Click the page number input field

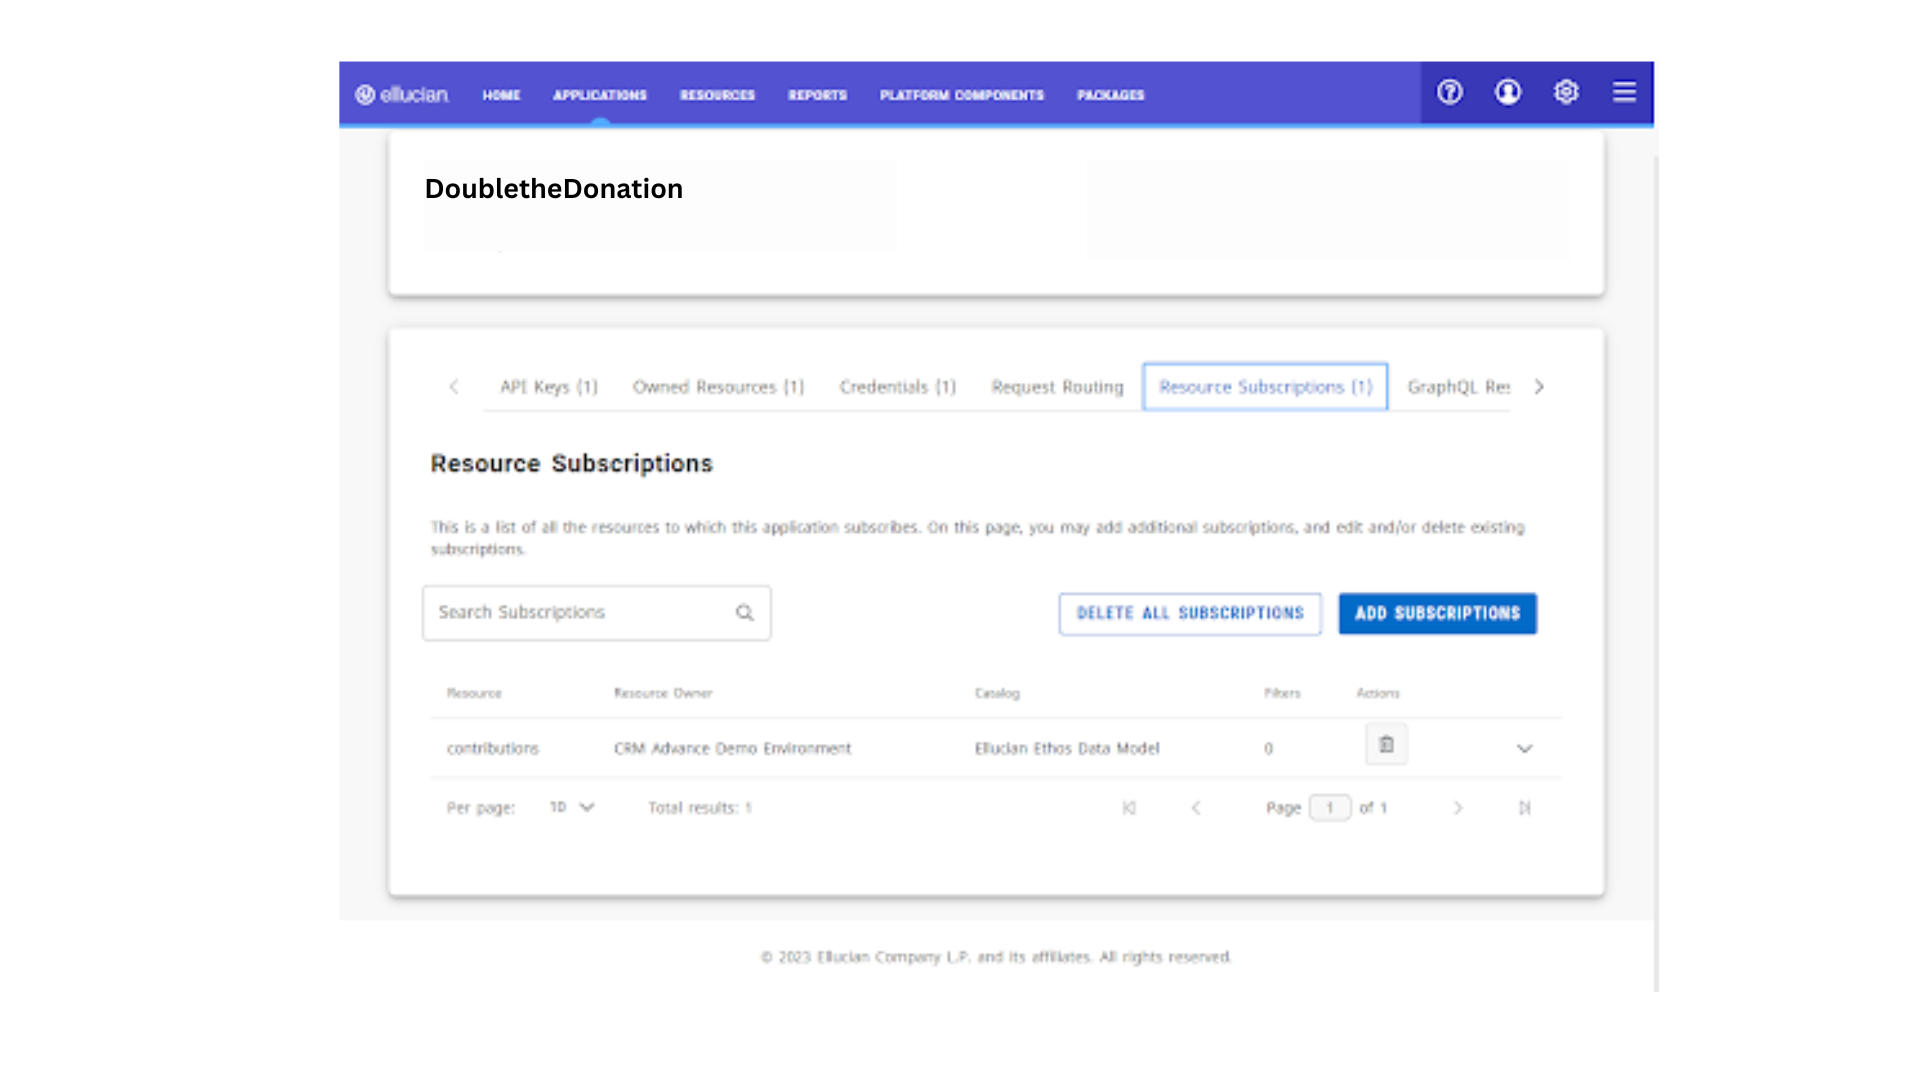(x=1330, y=807)
